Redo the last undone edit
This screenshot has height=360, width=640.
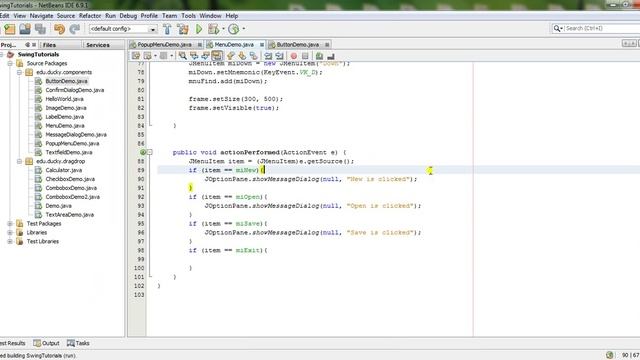75,29
